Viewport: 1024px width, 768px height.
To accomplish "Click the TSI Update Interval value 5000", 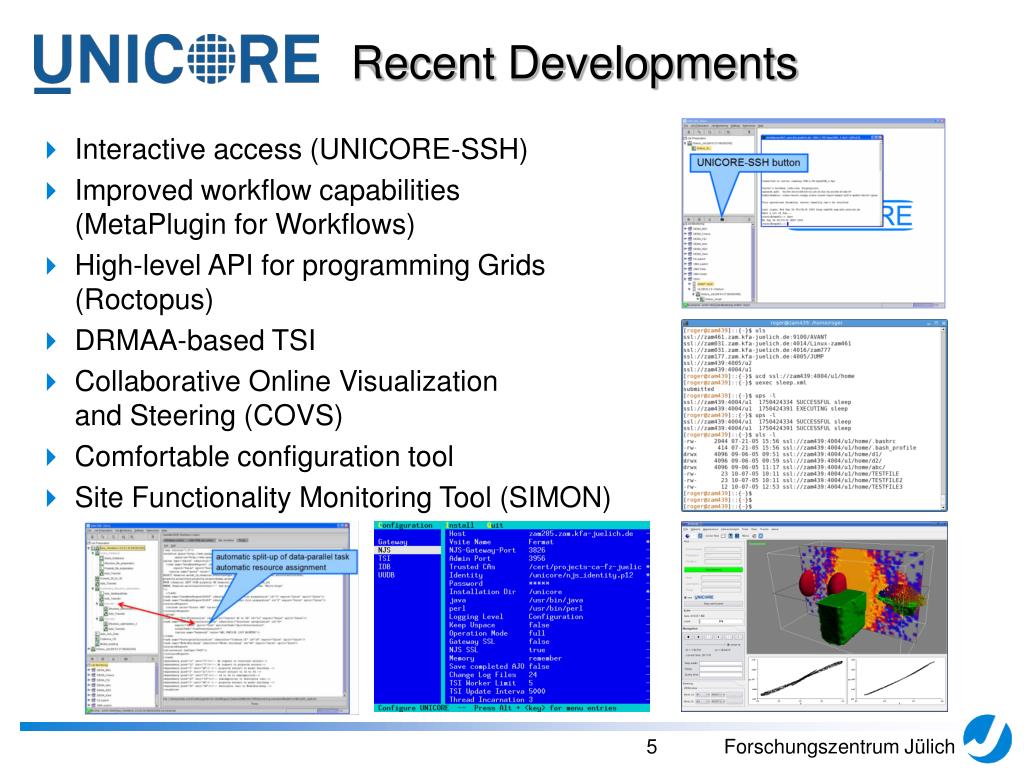I will 537,691.
